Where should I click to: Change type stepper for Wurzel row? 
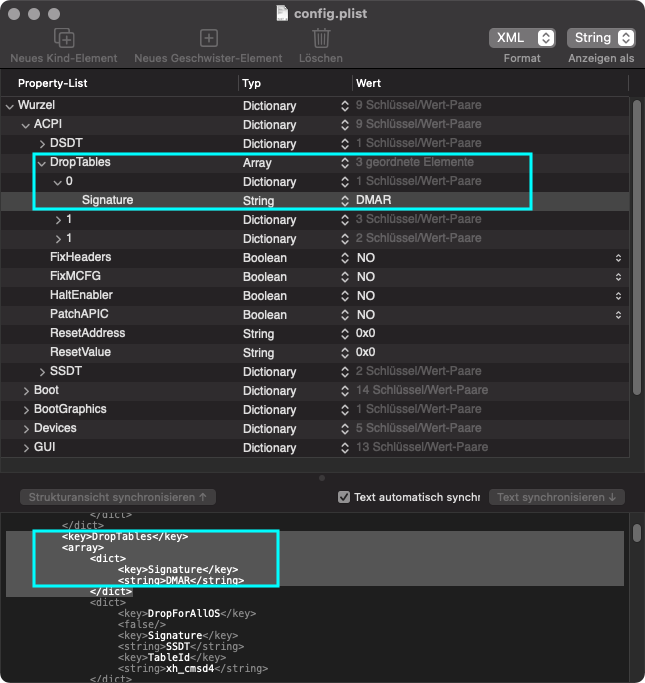pos(345,106)
